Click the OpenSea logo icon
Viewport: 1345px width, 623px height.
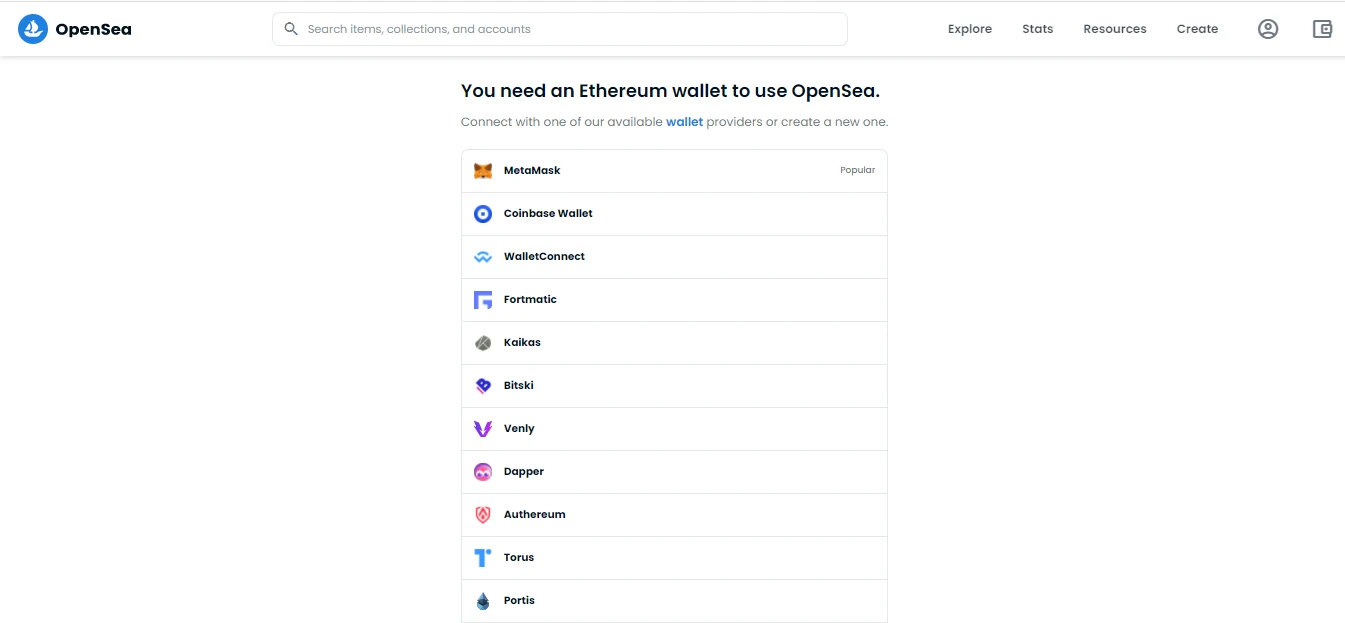[33, 29]
